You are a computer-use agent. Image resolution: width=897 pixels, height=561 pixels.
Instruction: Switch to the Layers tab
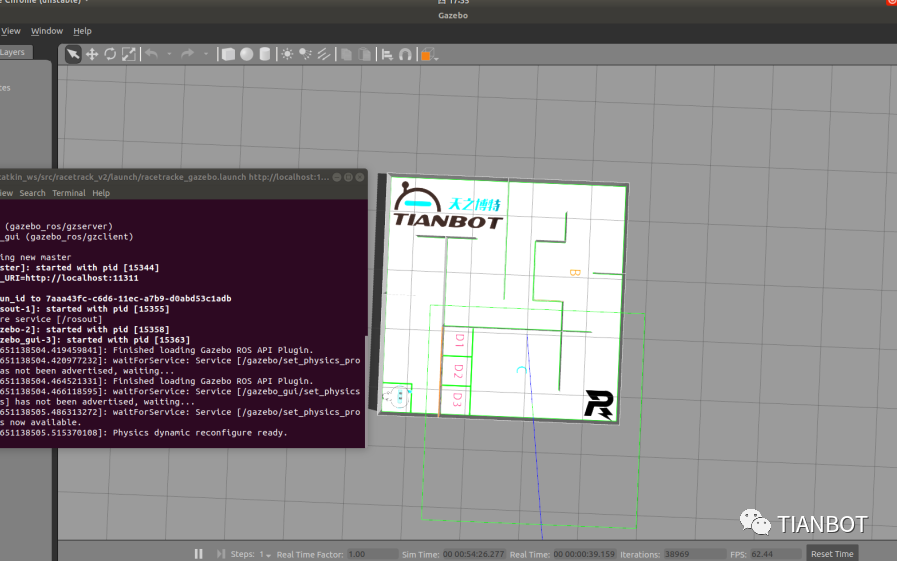pyautogui.click(x=13, y=52)
